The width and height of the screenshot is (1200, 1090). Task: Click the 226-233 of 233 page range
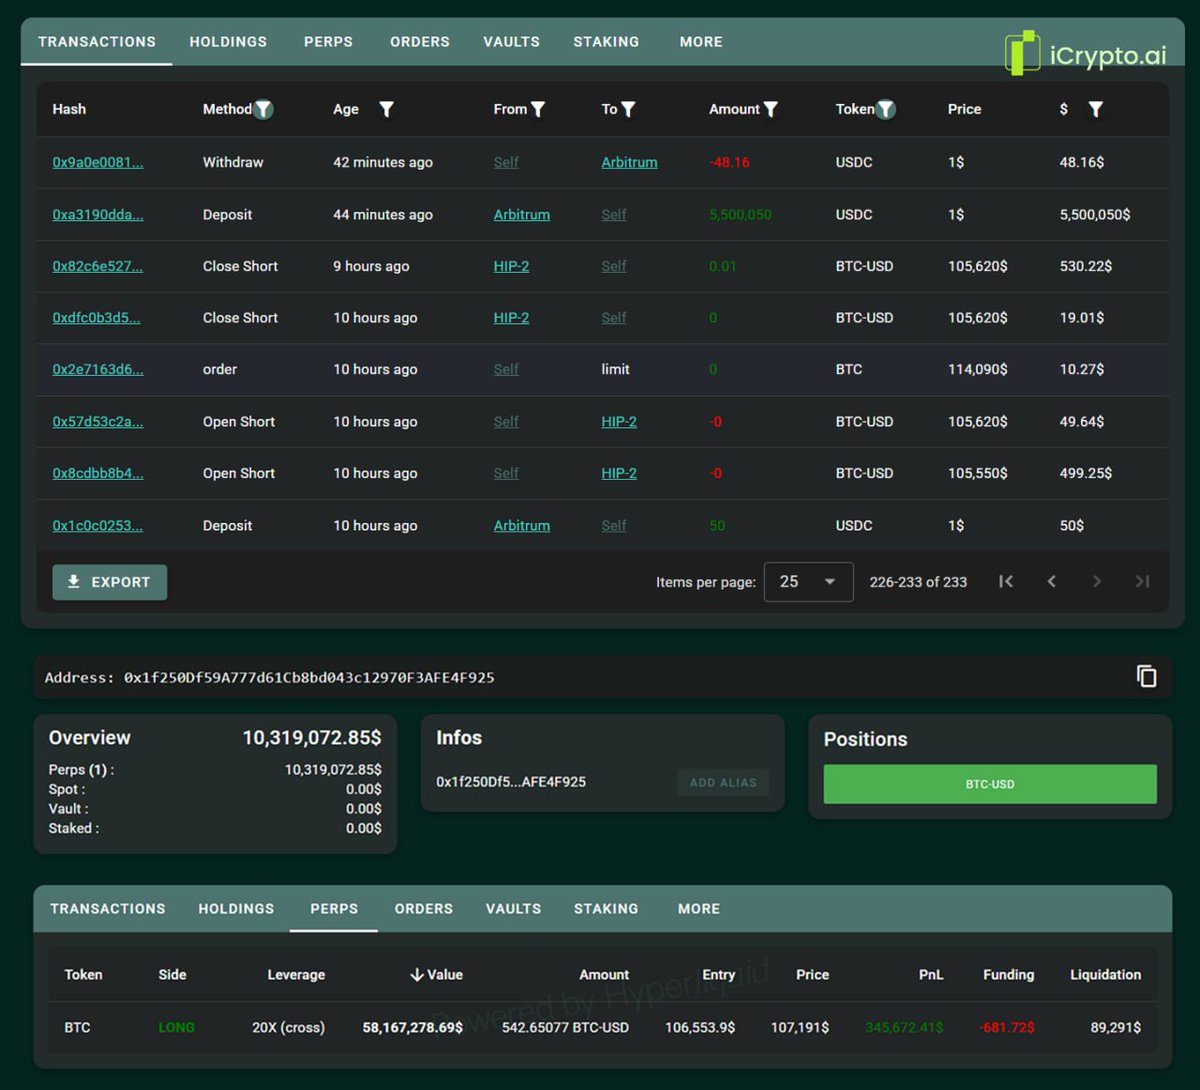(x=918, y=582)
